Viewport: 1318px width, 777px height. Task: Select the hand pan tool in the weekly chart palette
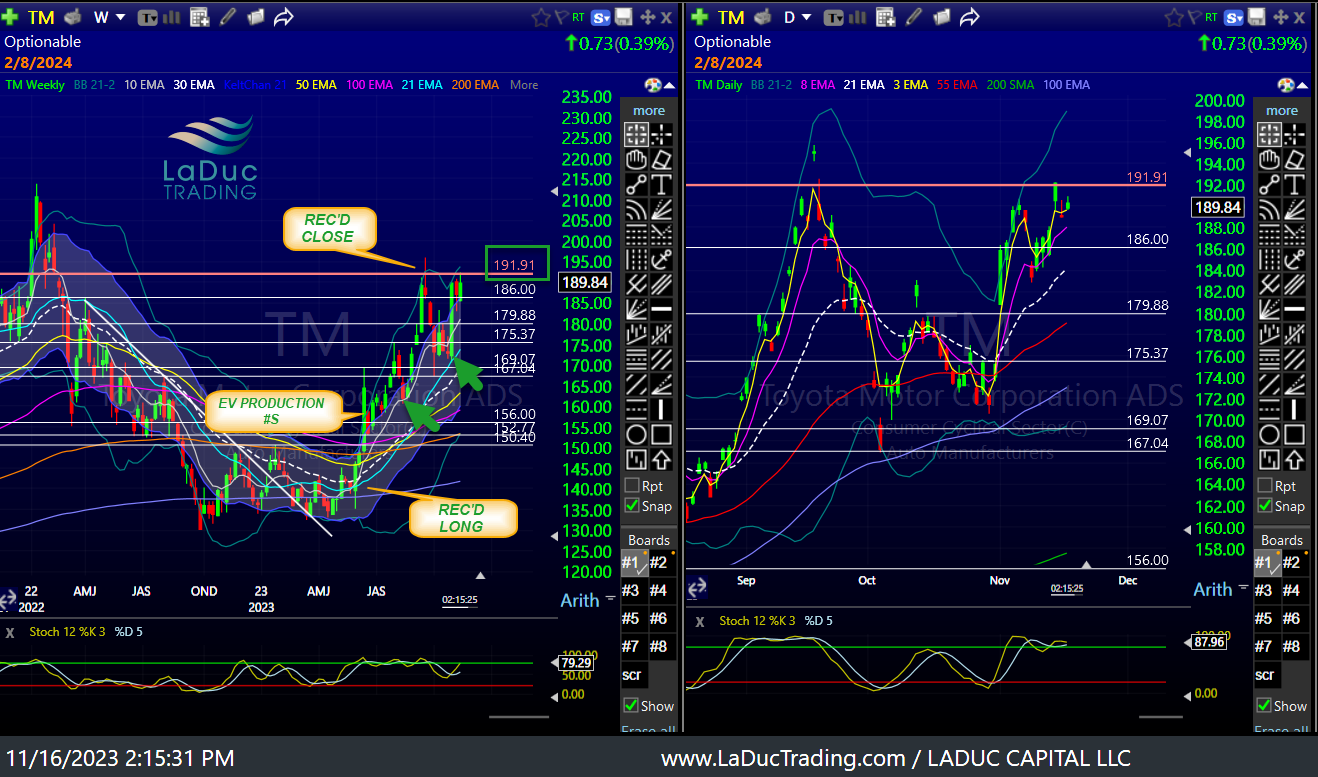point(635,159)
